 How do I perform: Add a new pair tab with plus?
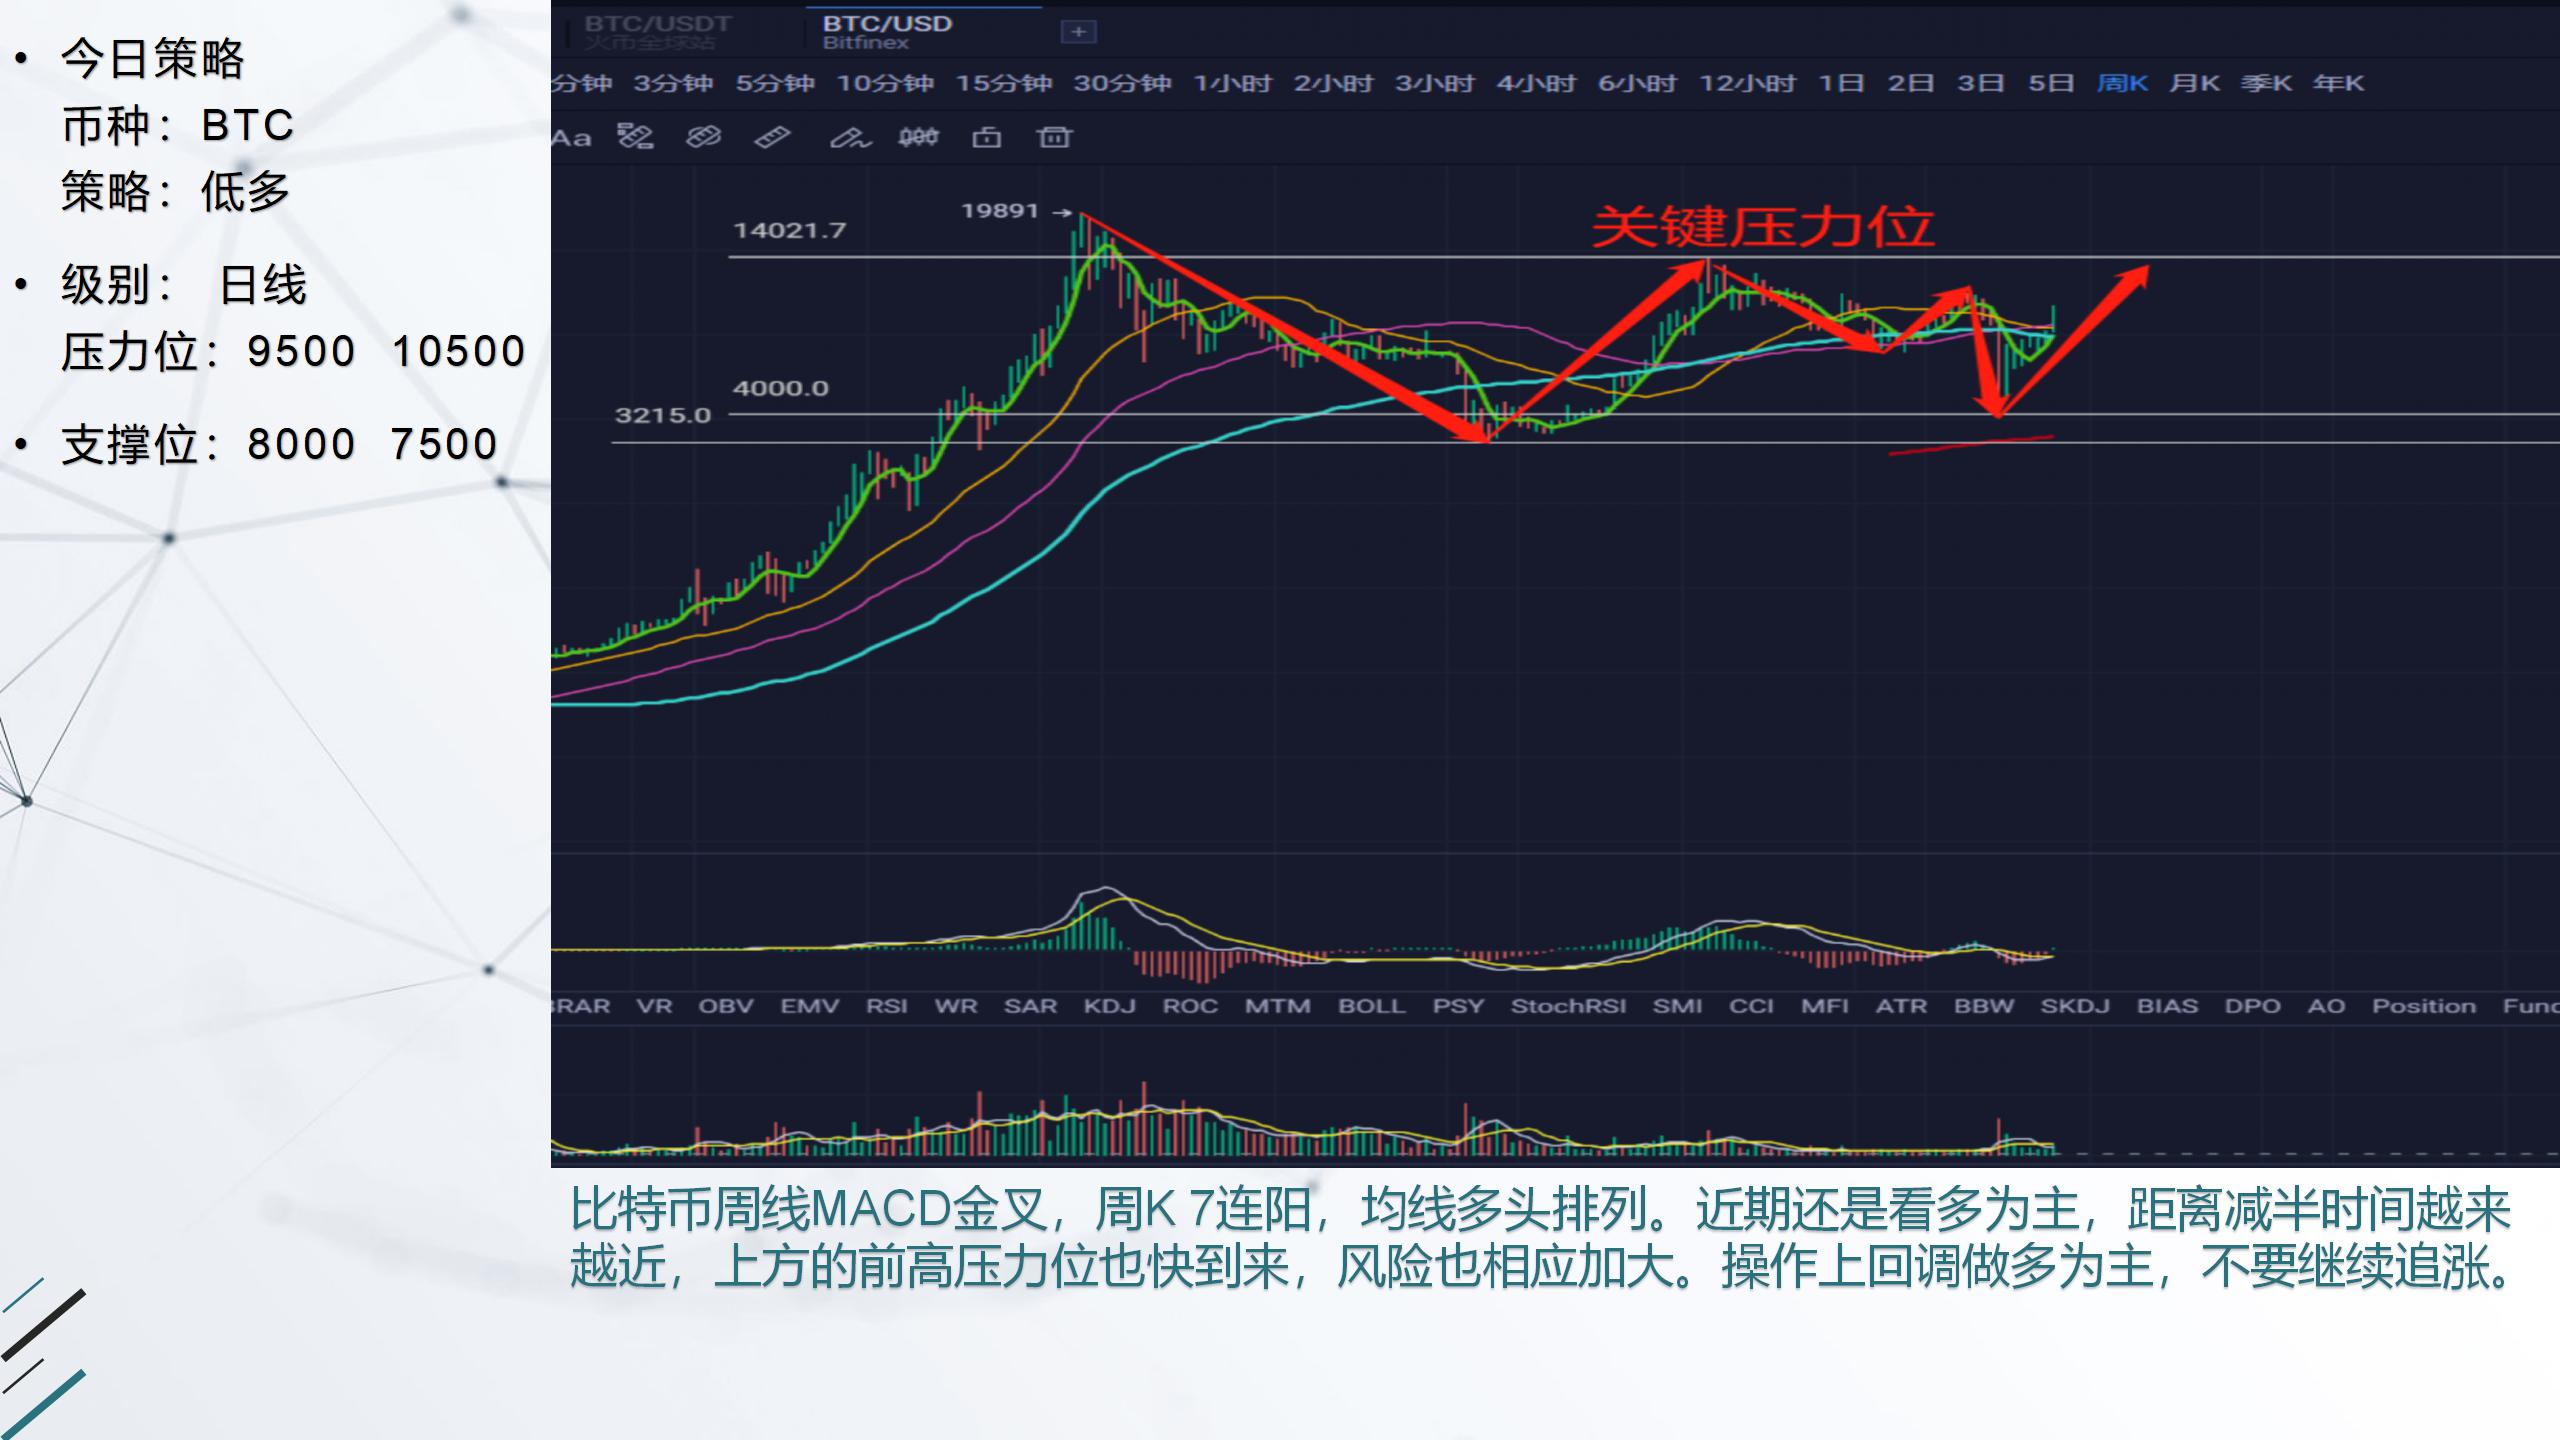point(1078,32)
